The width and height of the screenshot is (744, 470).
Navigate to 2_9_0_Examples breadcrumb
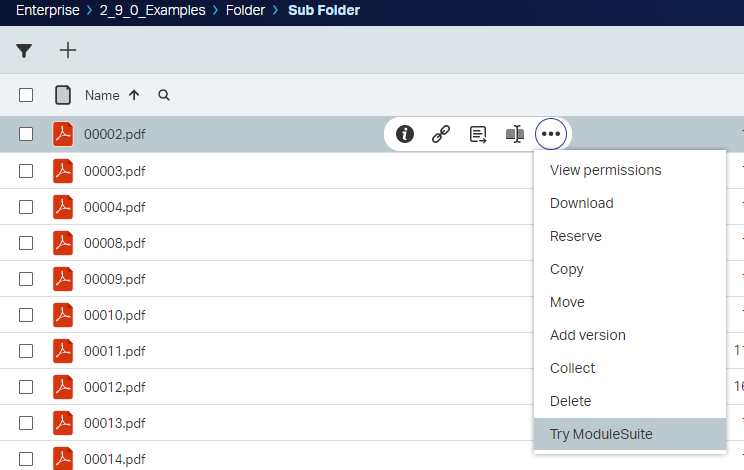152,11
